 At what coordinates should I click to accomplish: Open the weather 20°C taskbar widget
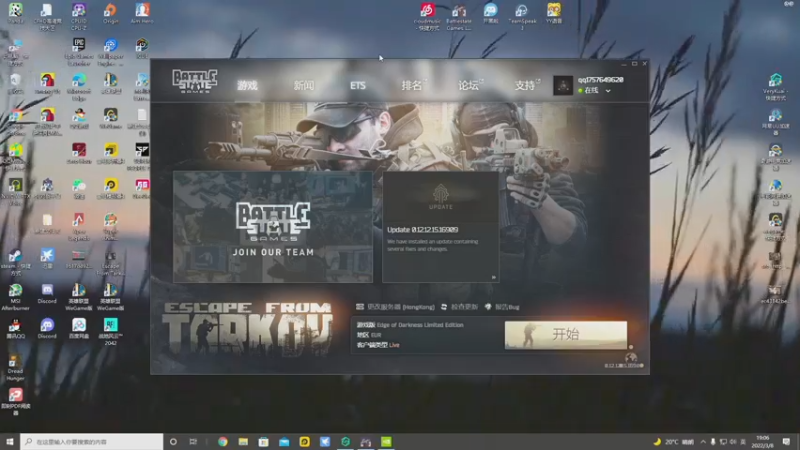pos(673,441)
